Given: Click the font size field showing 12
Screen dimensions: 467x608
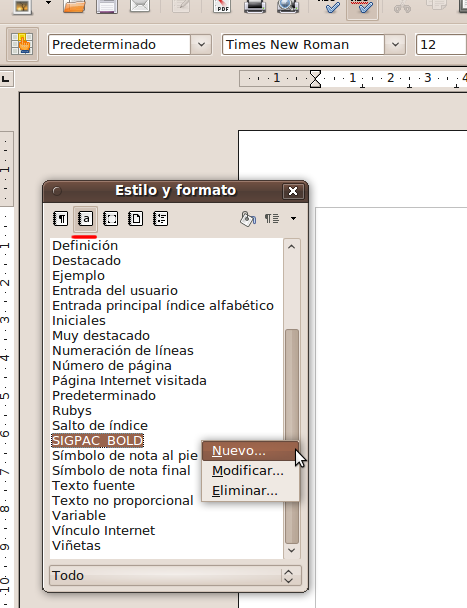Looking at the screenshot, I should pyautogui.click(x=441, y=45).
